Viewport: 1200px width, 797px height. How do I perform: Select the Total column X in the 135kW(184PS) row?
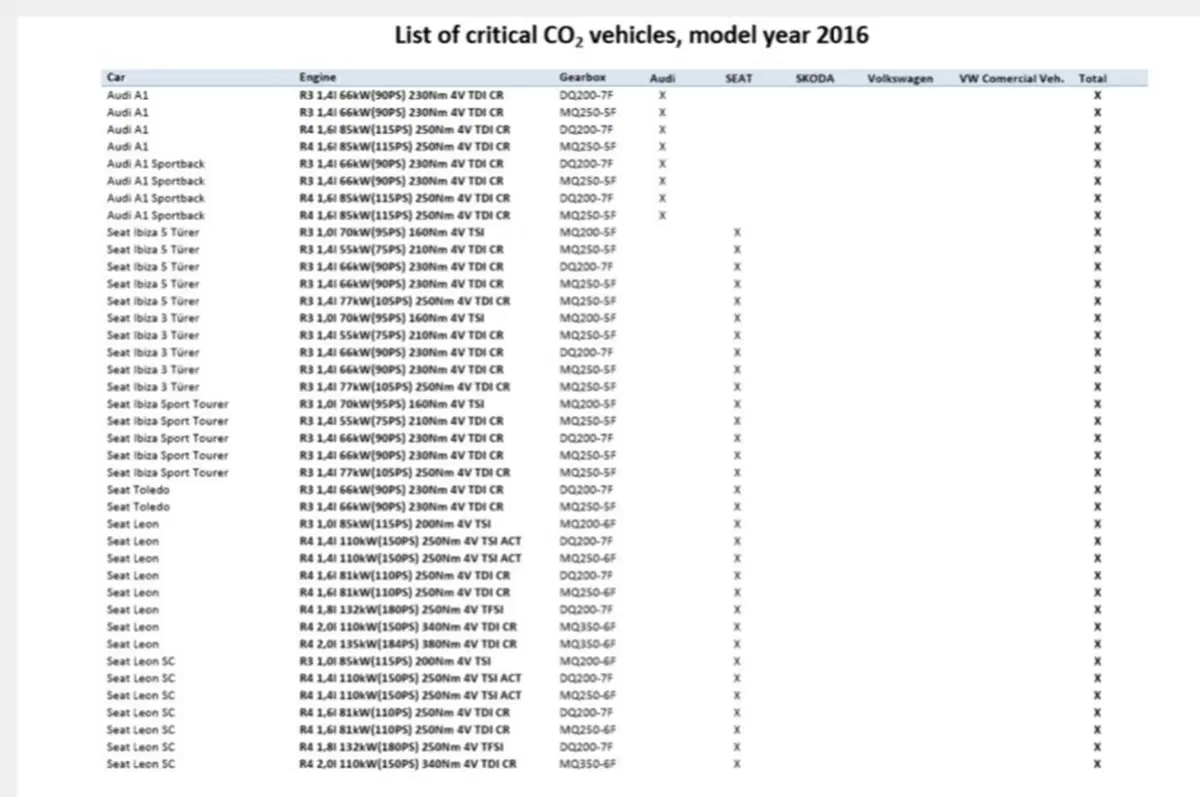tap(1097, 644)
